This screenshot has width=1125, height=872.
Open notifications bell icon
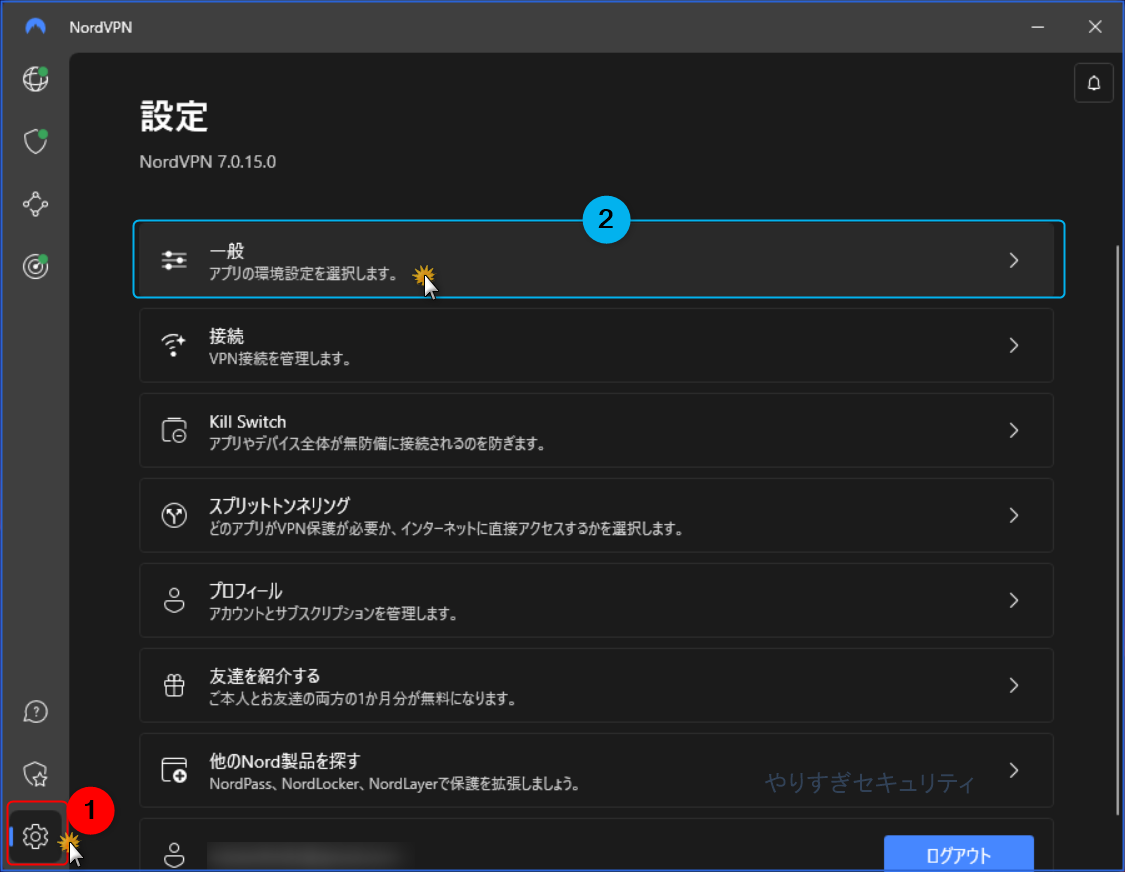pyautogui.click(x=1093, y=83)
